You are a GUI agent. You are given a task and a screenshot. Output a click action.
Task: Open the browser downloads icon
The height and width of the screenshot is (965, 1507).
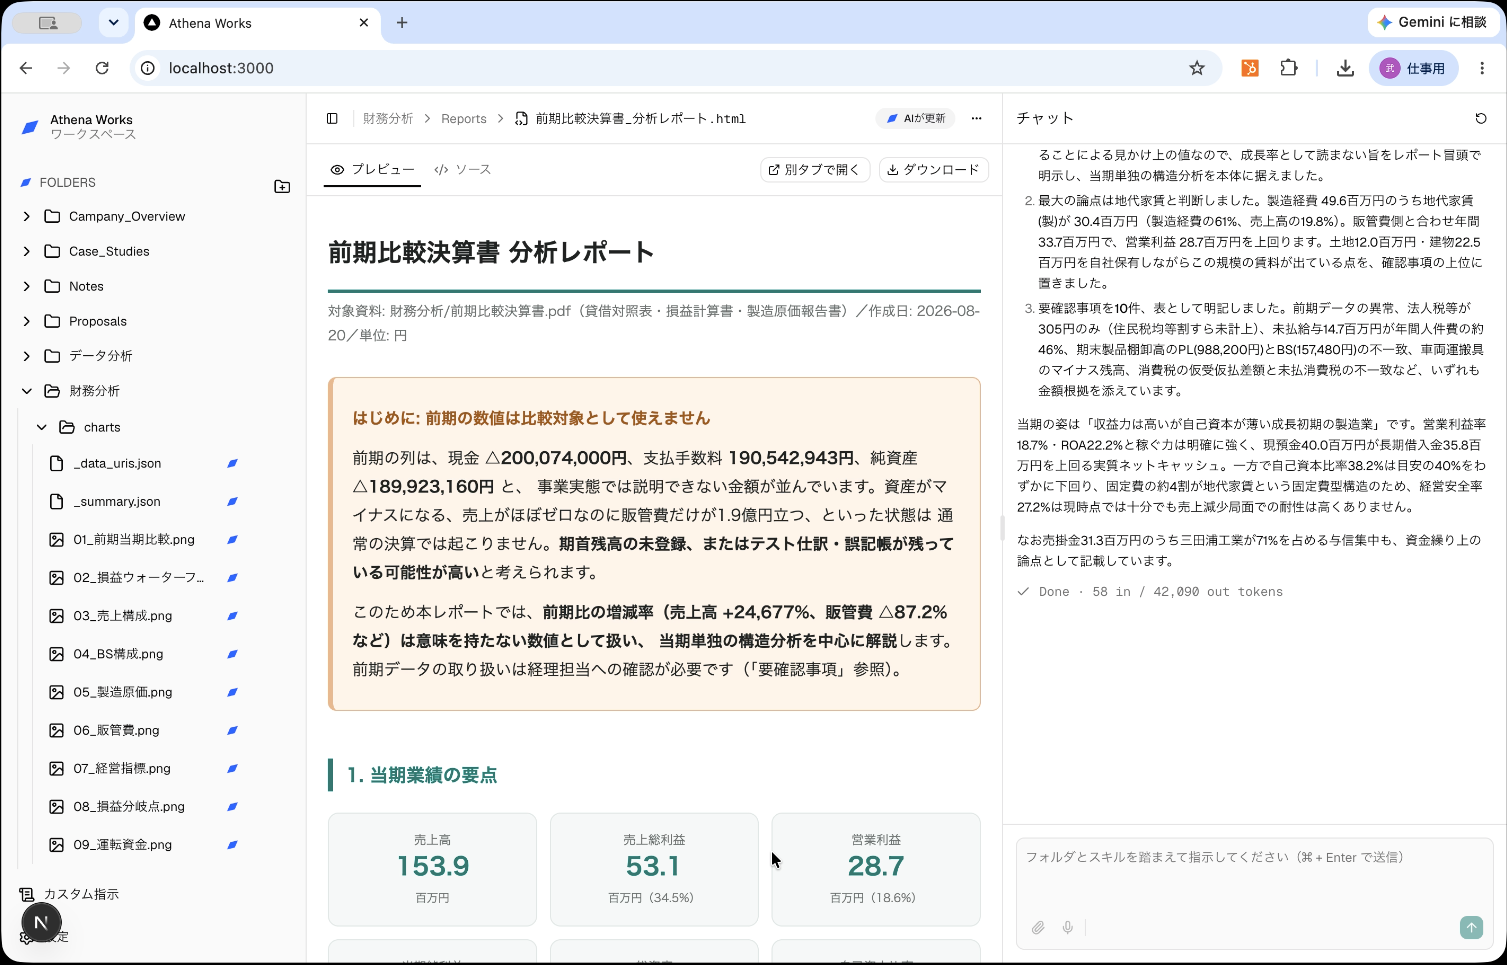[1345, 68]
